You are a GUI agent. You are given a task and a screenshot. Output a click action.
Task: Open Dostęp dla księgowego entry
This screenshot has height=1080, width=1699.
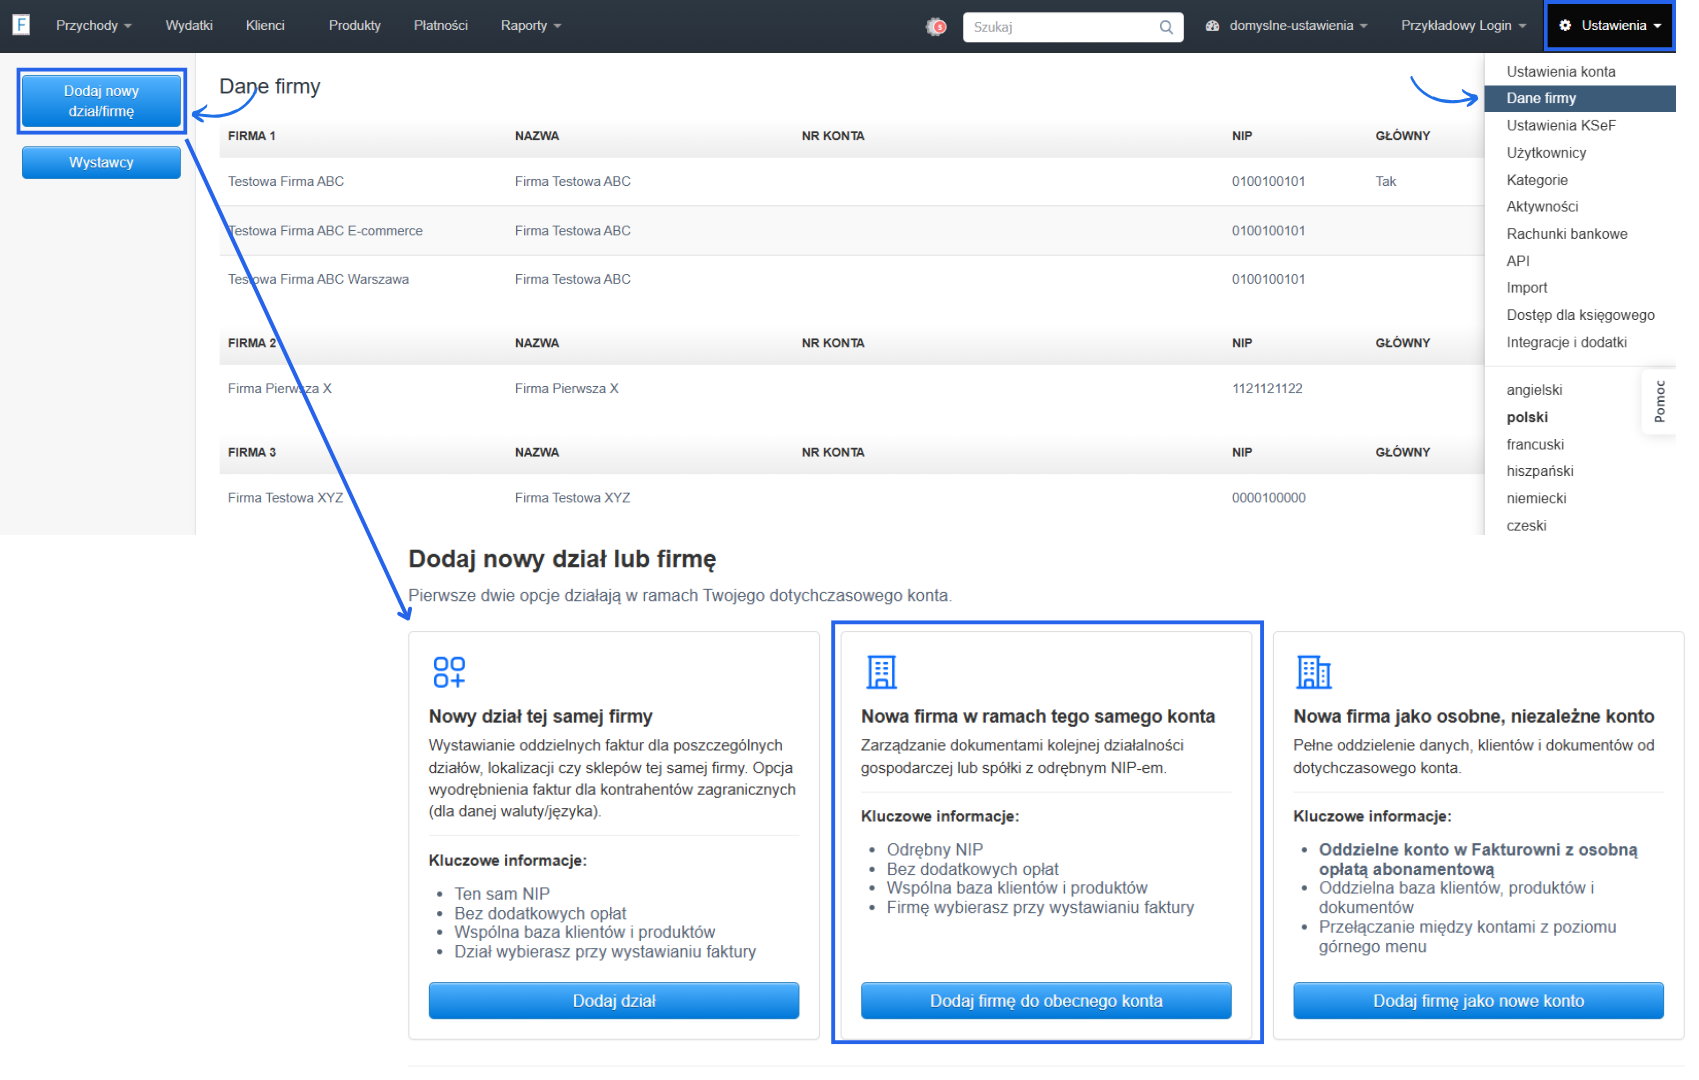1580,315
